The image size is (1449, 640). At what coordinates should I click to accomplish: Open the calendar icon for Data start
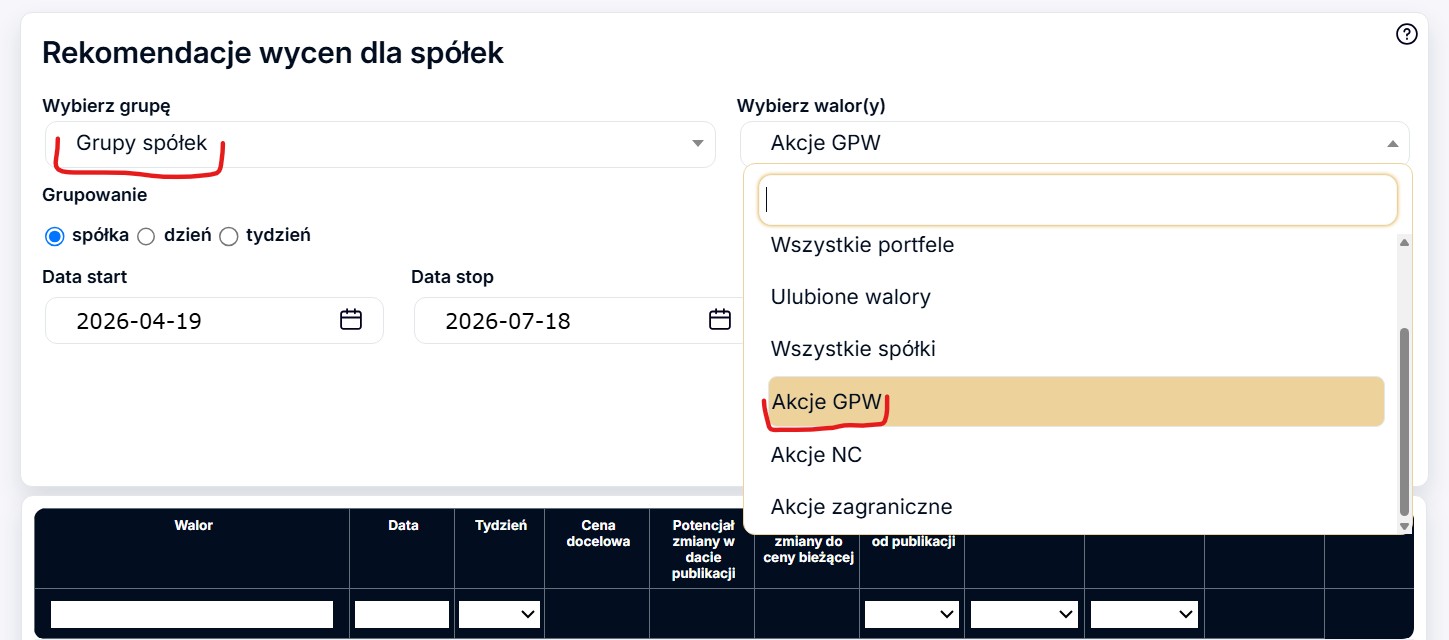tap(350, 320)
